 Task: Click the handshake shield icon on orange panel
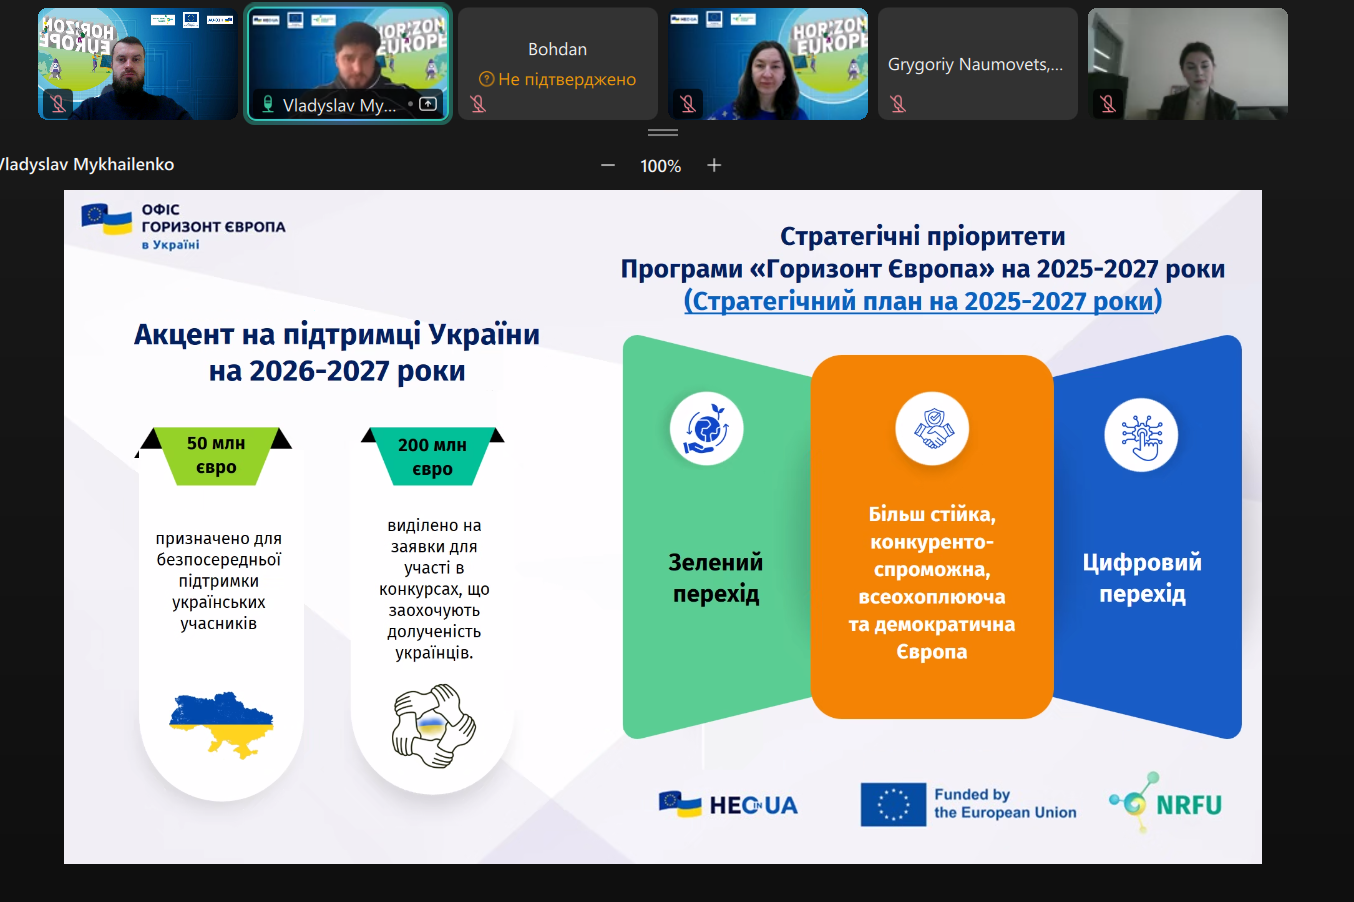pyautogui.click(x=932, y=429)
